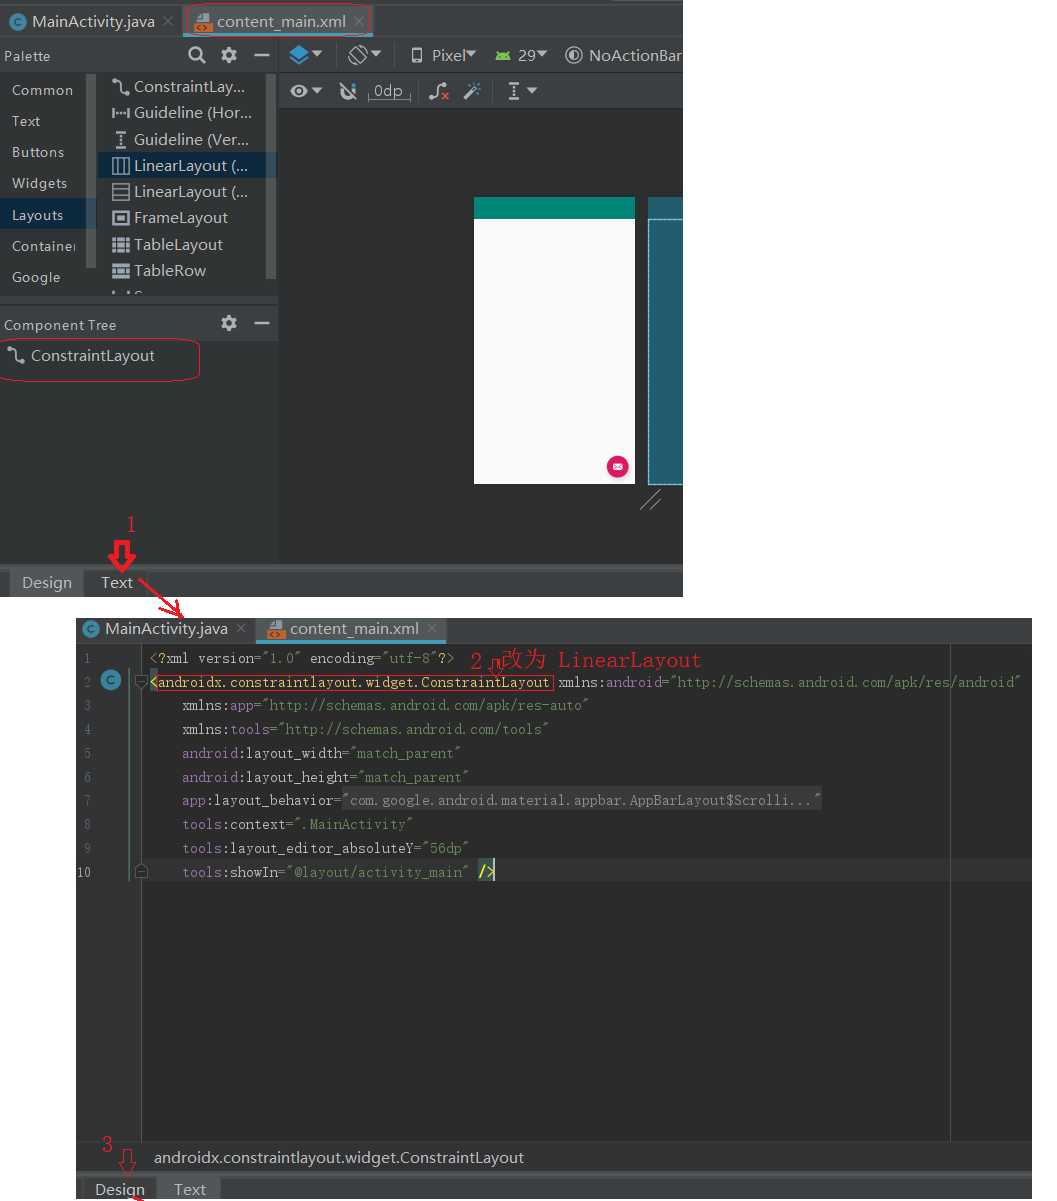
Task: Open the Component Tree settings gear
Action: click(x=229, y=323)
